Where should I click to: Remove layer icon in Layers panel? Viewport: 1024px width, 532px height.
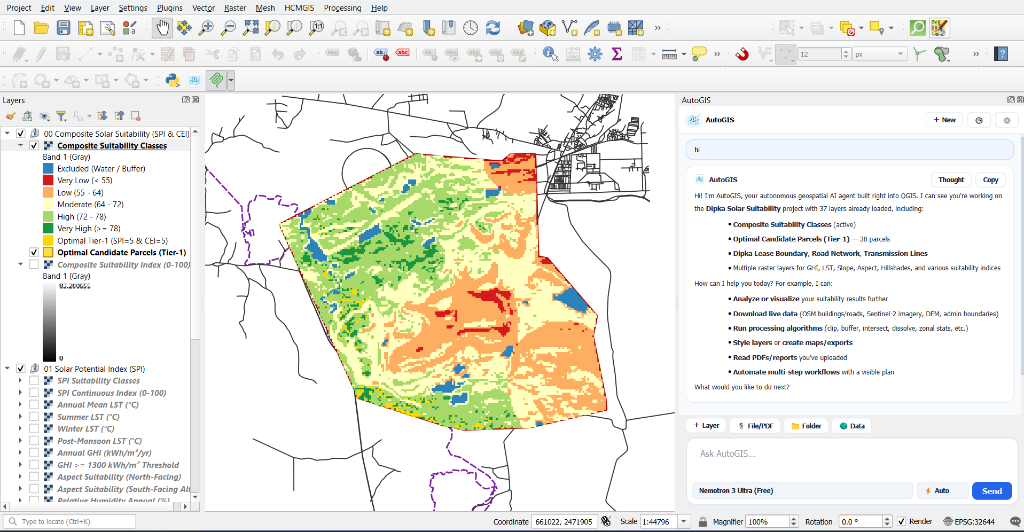(x=136, y=116)
